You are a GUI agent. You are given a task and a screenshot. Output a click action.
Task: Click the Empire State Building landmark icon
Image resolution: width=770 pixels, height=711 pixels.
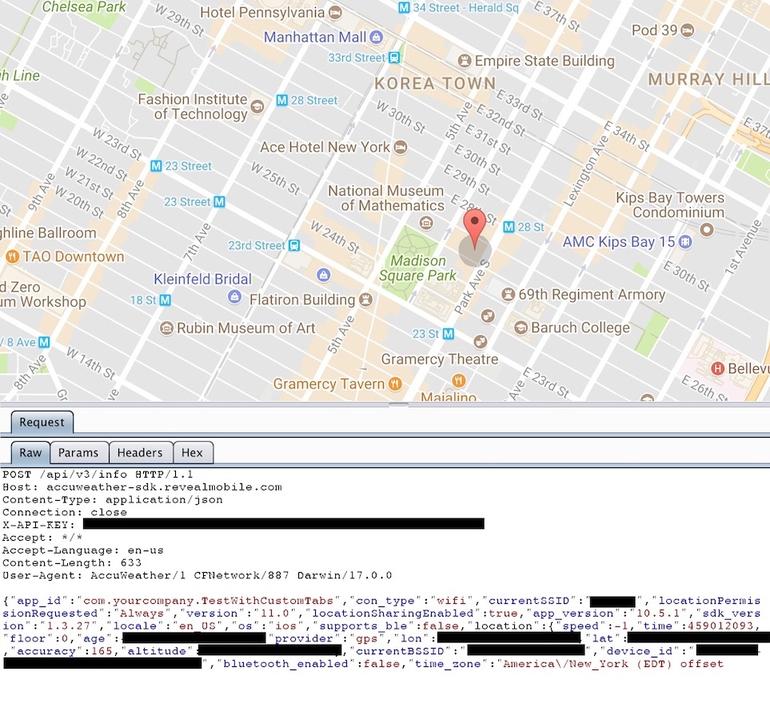[464, 61]
